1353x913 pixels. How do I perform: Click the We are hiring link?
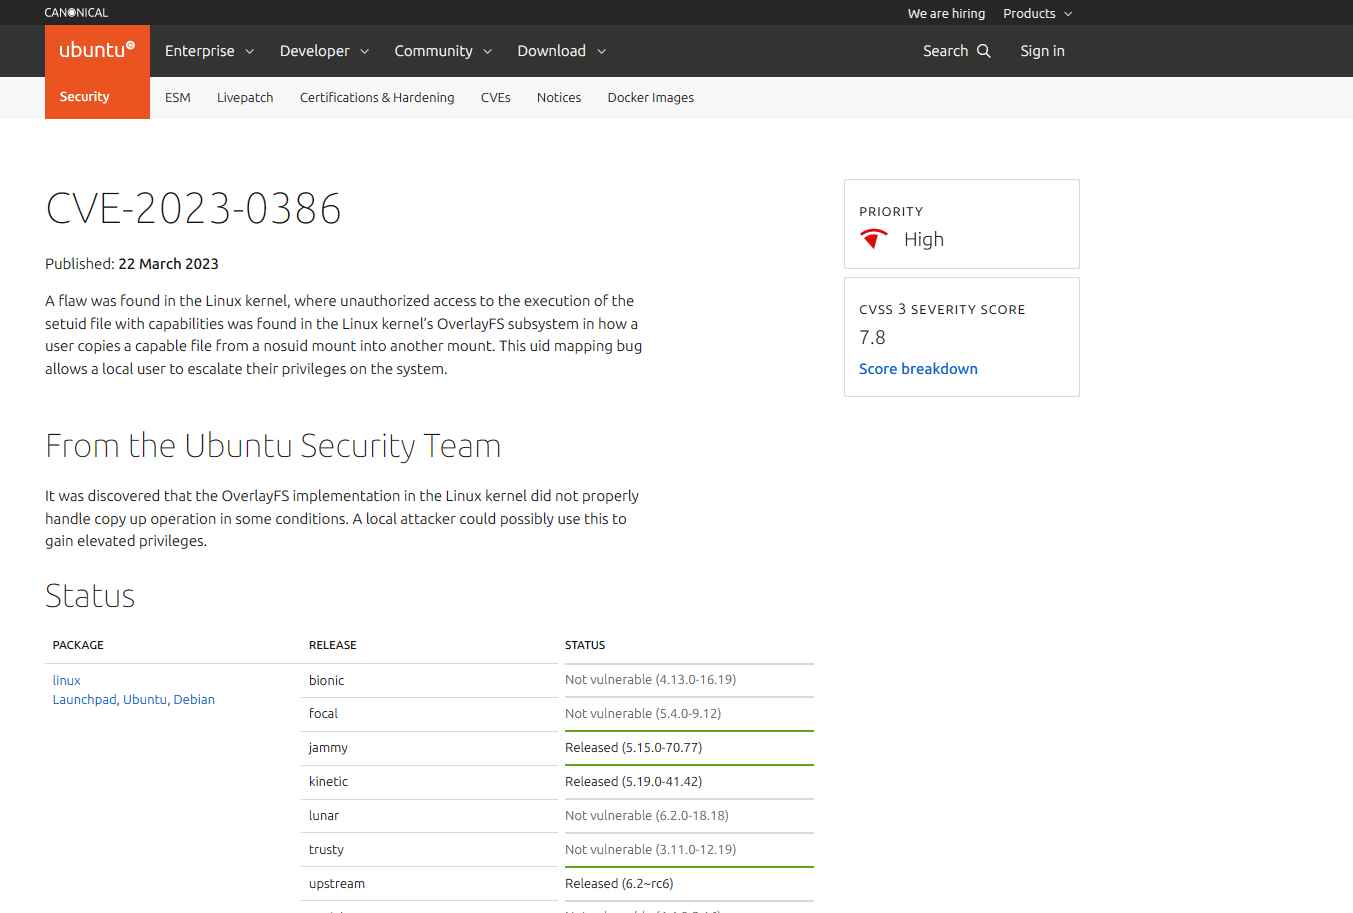(946, 13)
